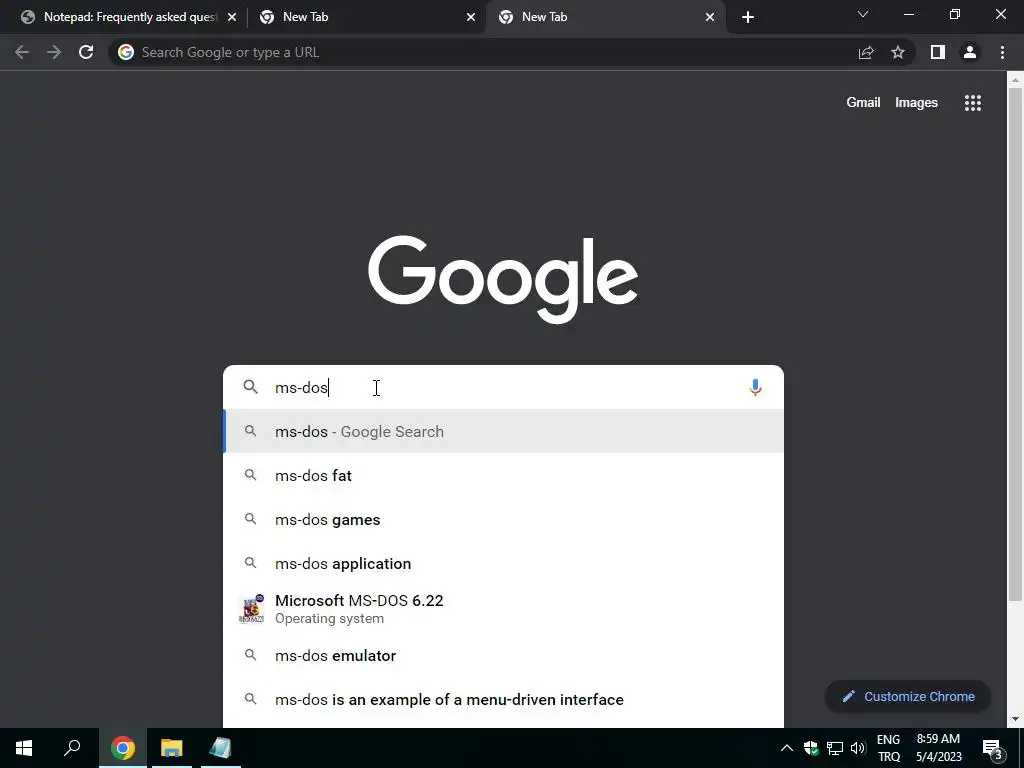Bookmark this tab with the star icon

click(x=898, y=52)
